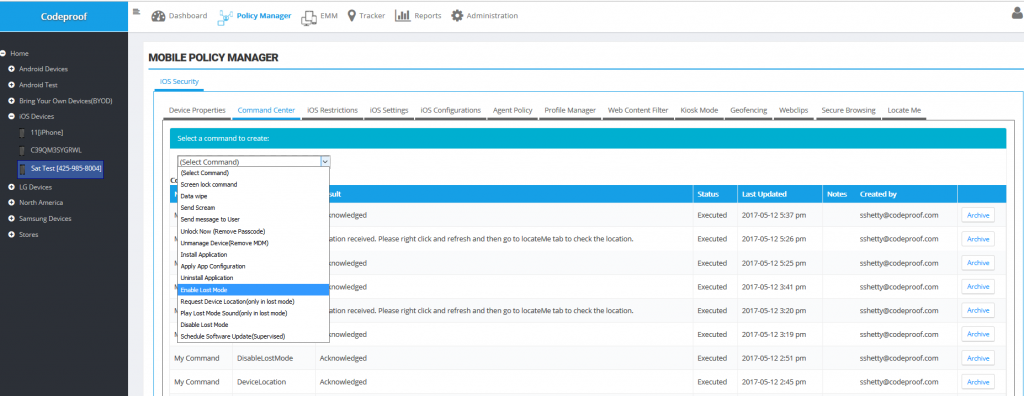1024x396 pixels.
Task: Expand the North America group
Action: [12, 203]
